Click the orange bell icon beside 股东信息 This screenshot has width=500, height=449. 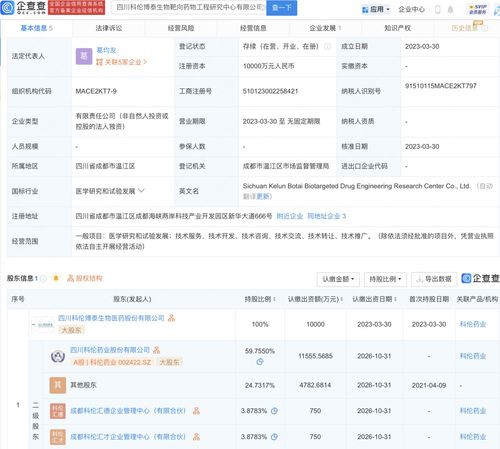point(56,278)
